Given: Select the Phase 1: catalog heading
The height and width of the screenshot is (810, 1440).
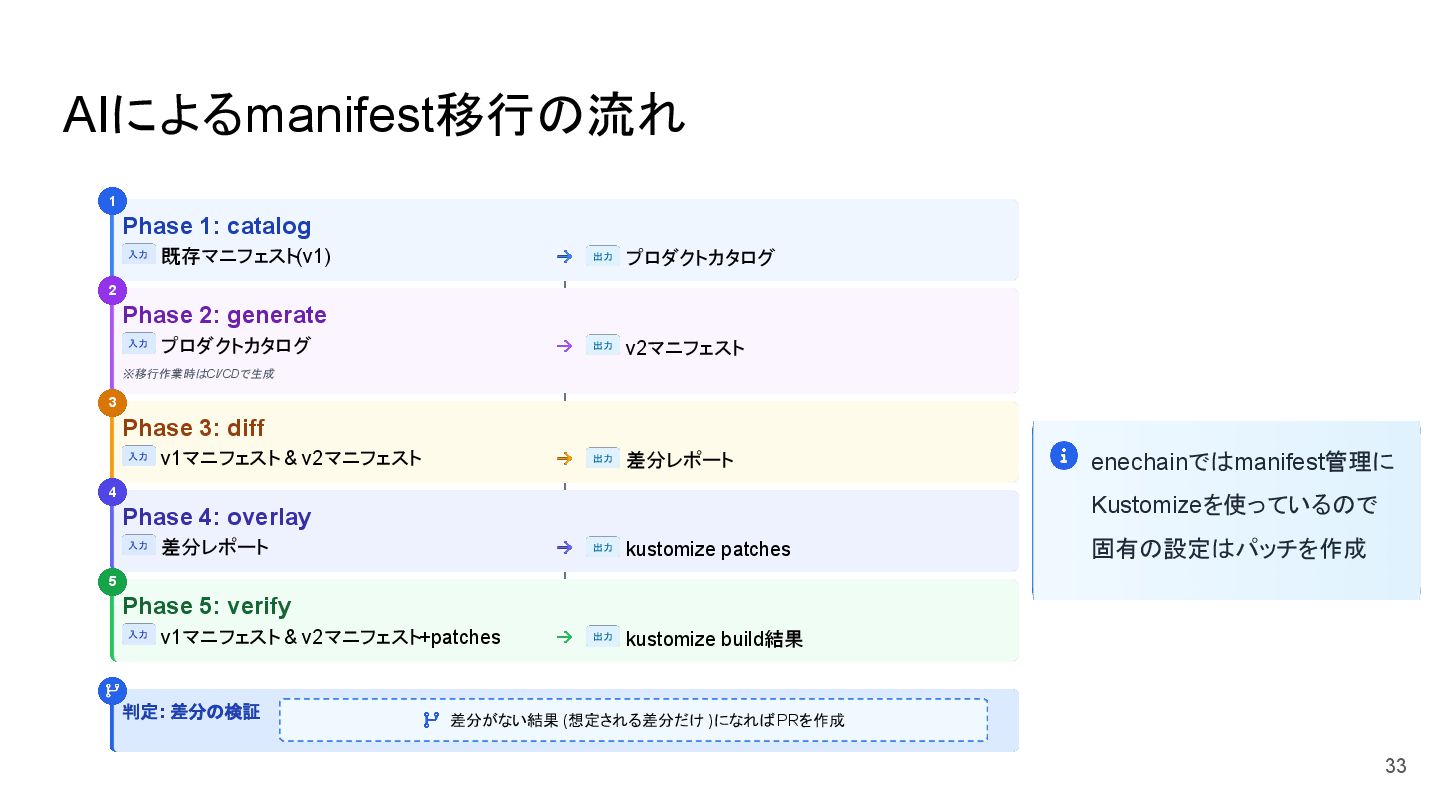Looking at the screenshot, I should point(217,226).
